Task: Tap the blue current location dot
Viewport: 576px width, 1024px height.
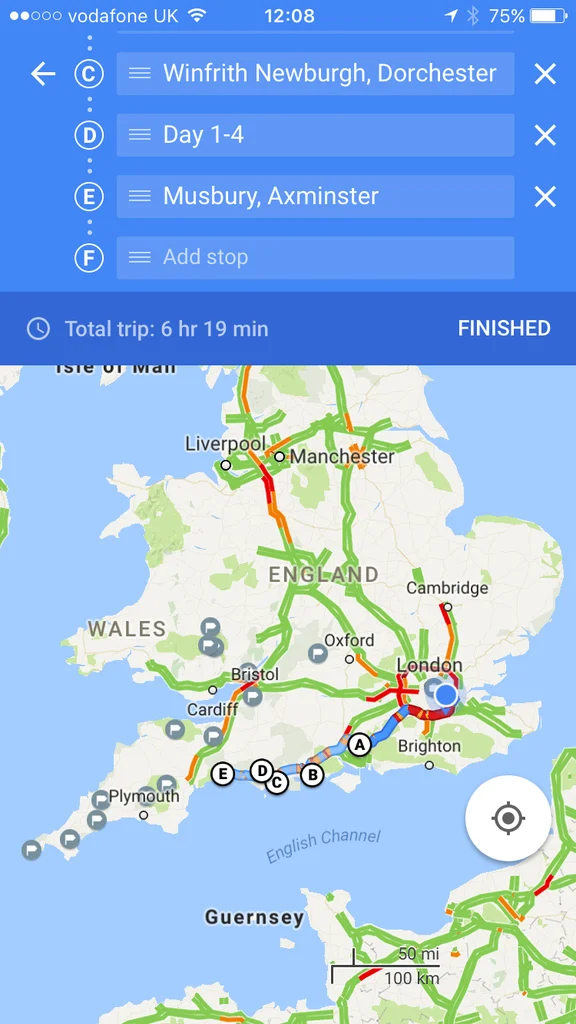Action: click(446, 694)
